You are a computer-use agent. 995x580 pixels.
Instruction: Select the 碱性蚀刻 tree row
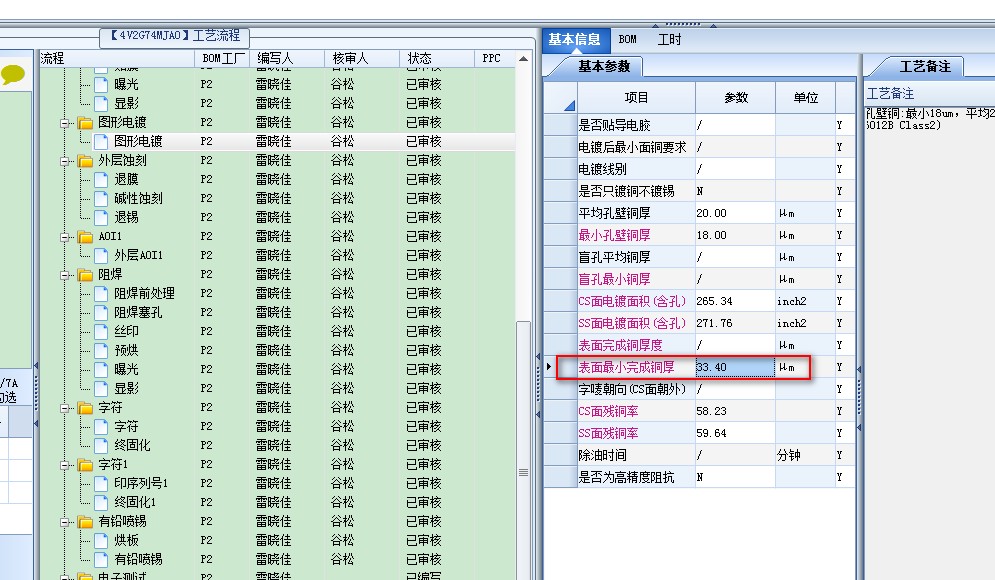click(277, 199)
